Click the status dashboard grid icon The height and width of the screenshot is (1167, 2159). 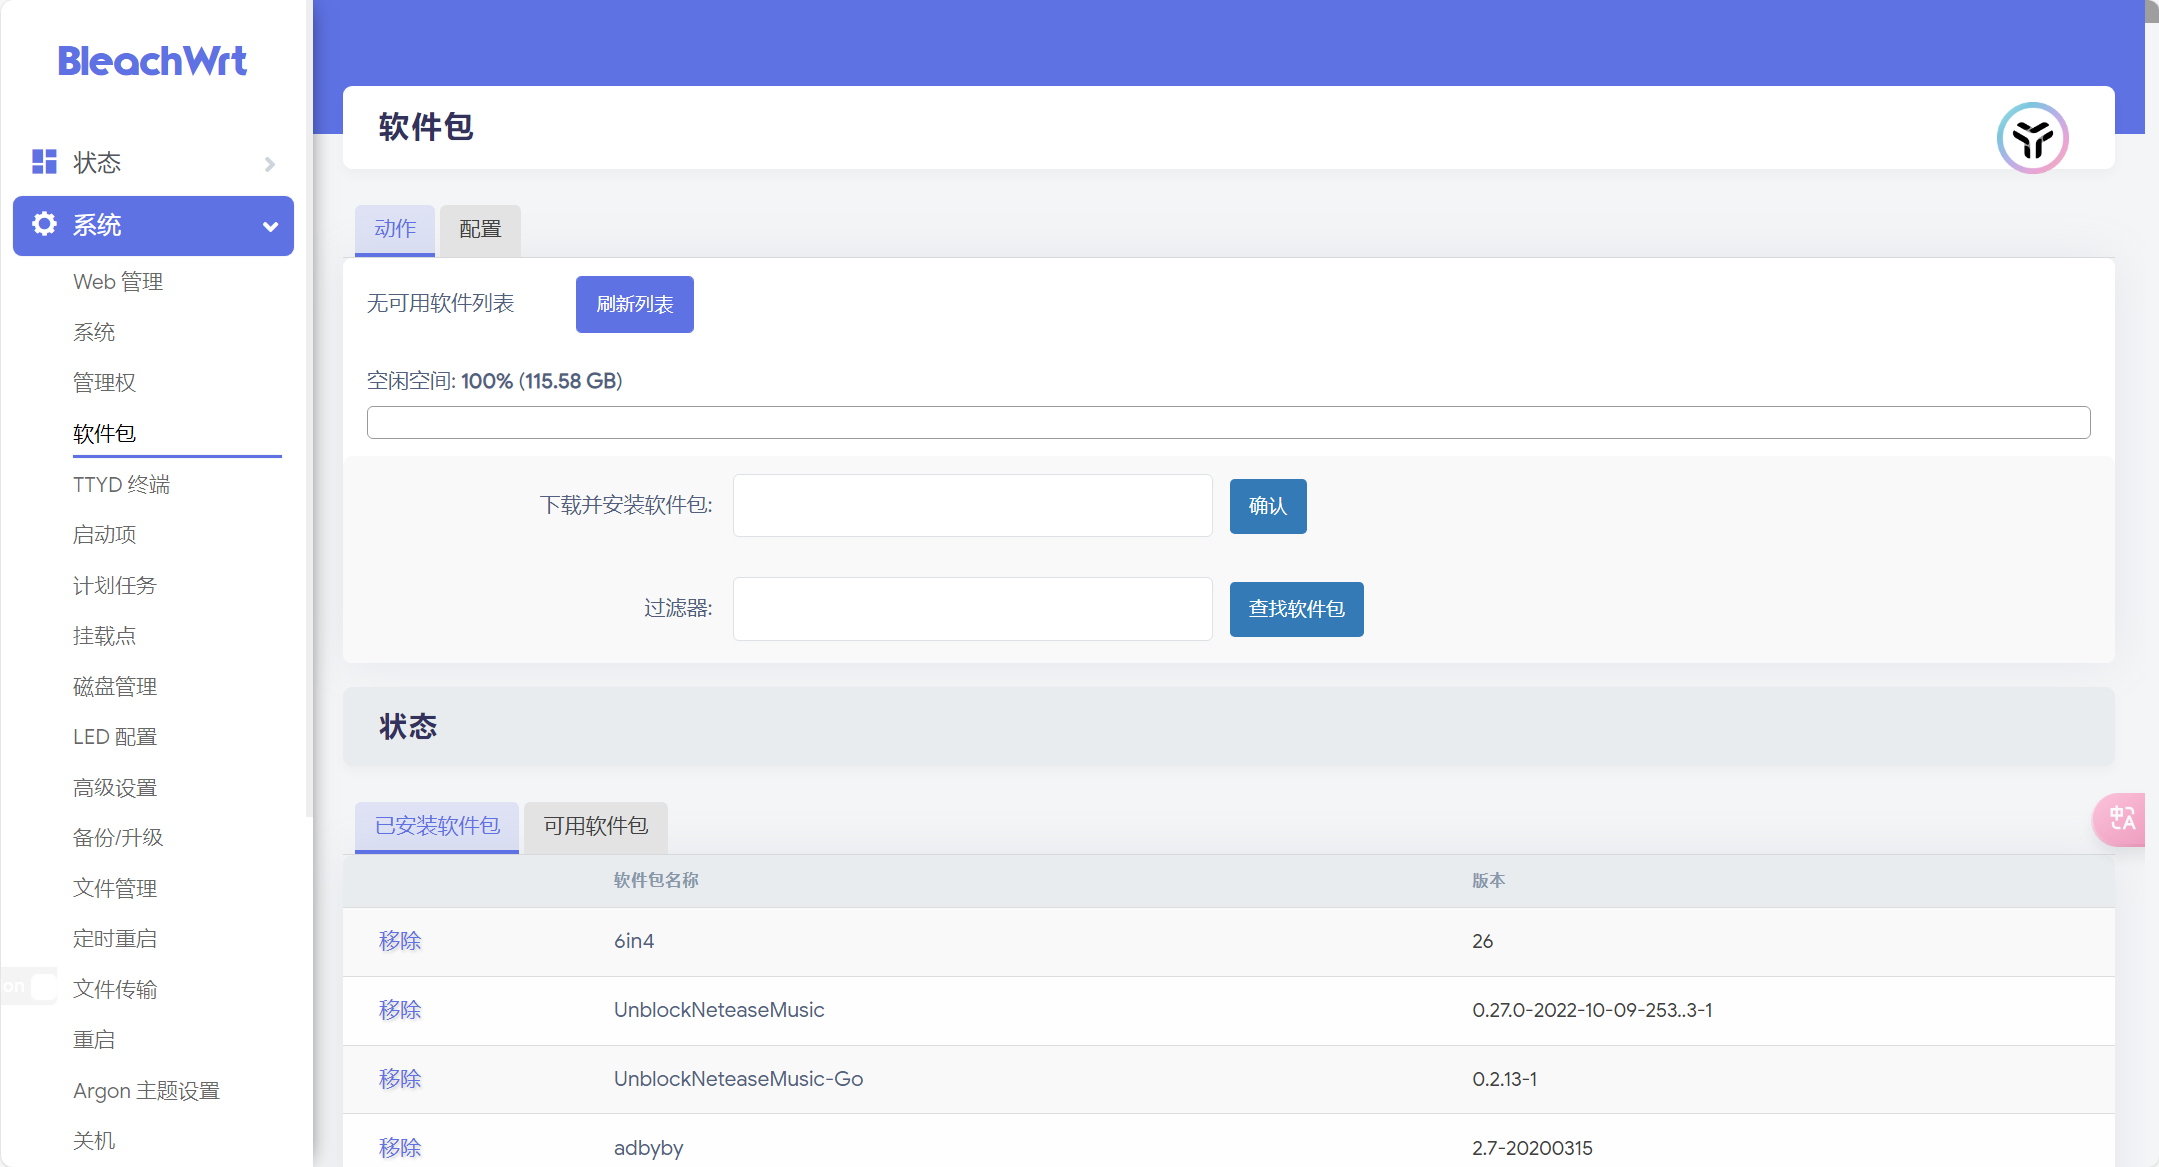pyautogui.click(x=44, y=162)
